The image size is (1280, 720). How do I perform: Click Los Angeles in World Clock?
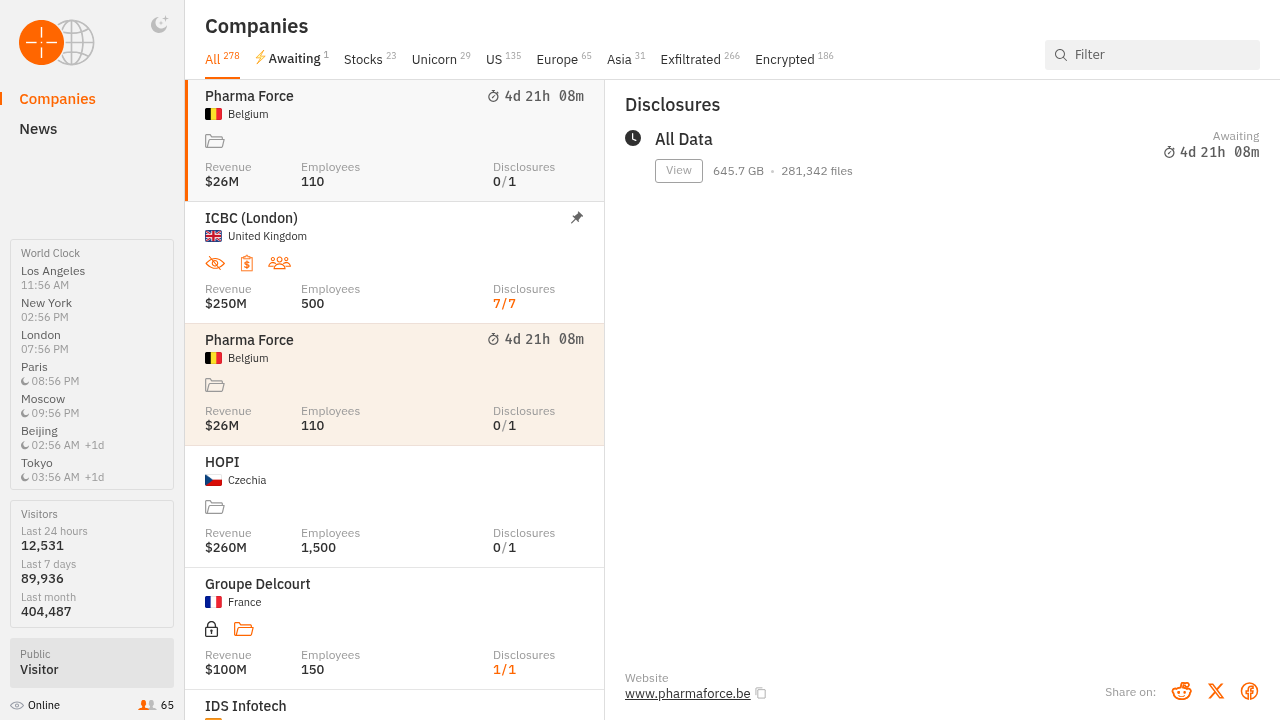tap(53, 271)
